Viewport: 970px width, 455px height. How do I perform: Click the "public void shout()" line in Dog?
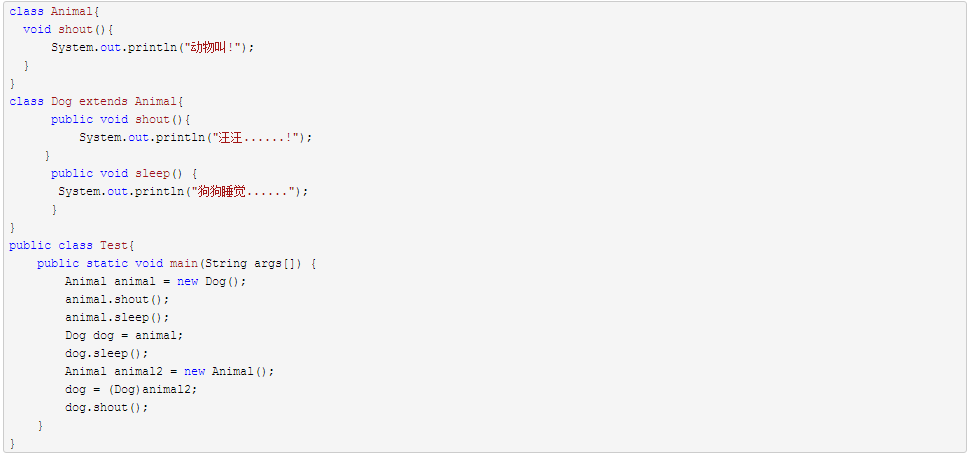tap(120, 119)
